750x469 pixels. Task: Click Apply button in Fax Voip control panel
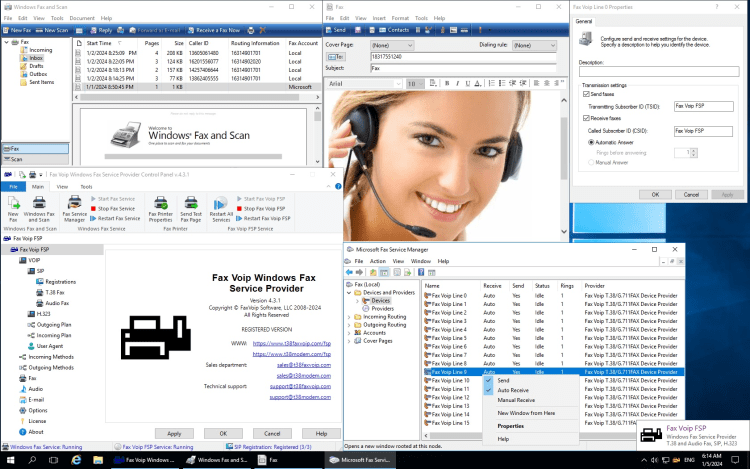[174, 434]
